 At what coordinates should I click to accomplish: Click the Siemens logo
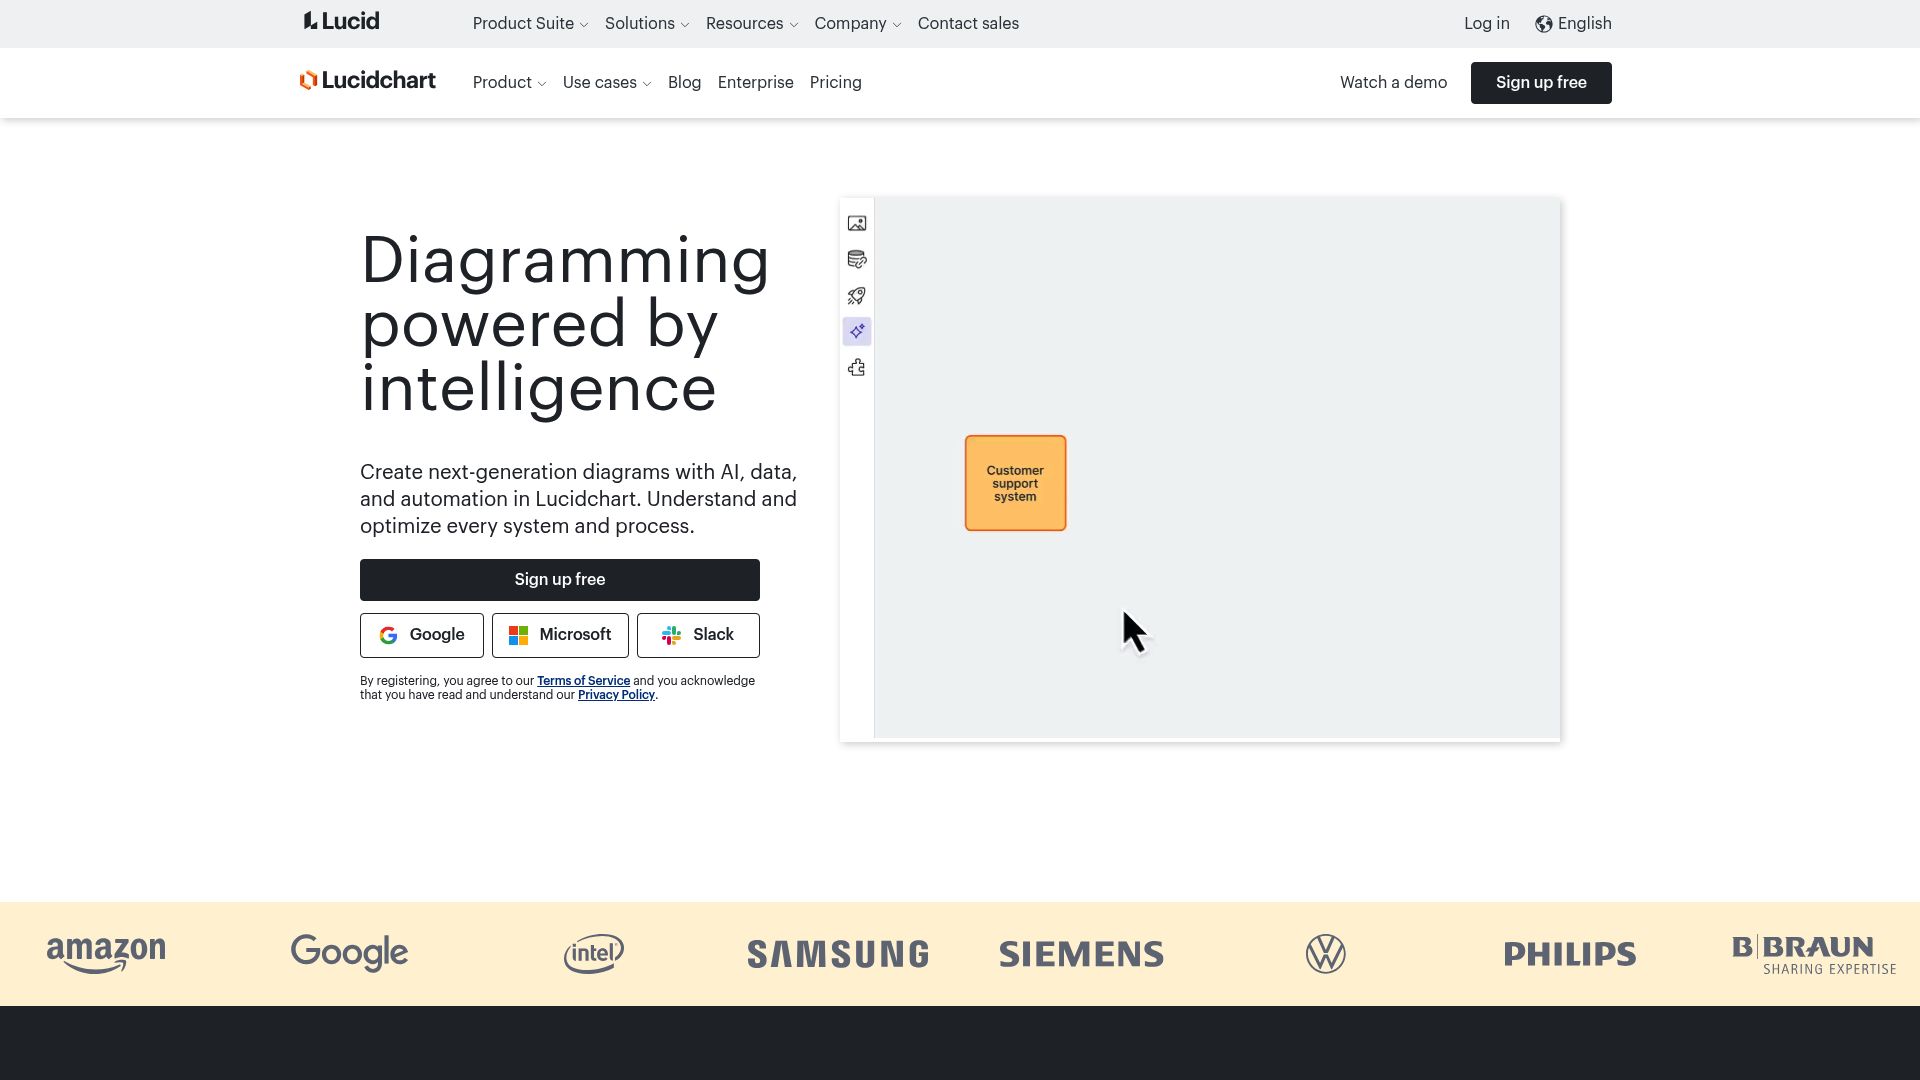(x=1082, y=954)
